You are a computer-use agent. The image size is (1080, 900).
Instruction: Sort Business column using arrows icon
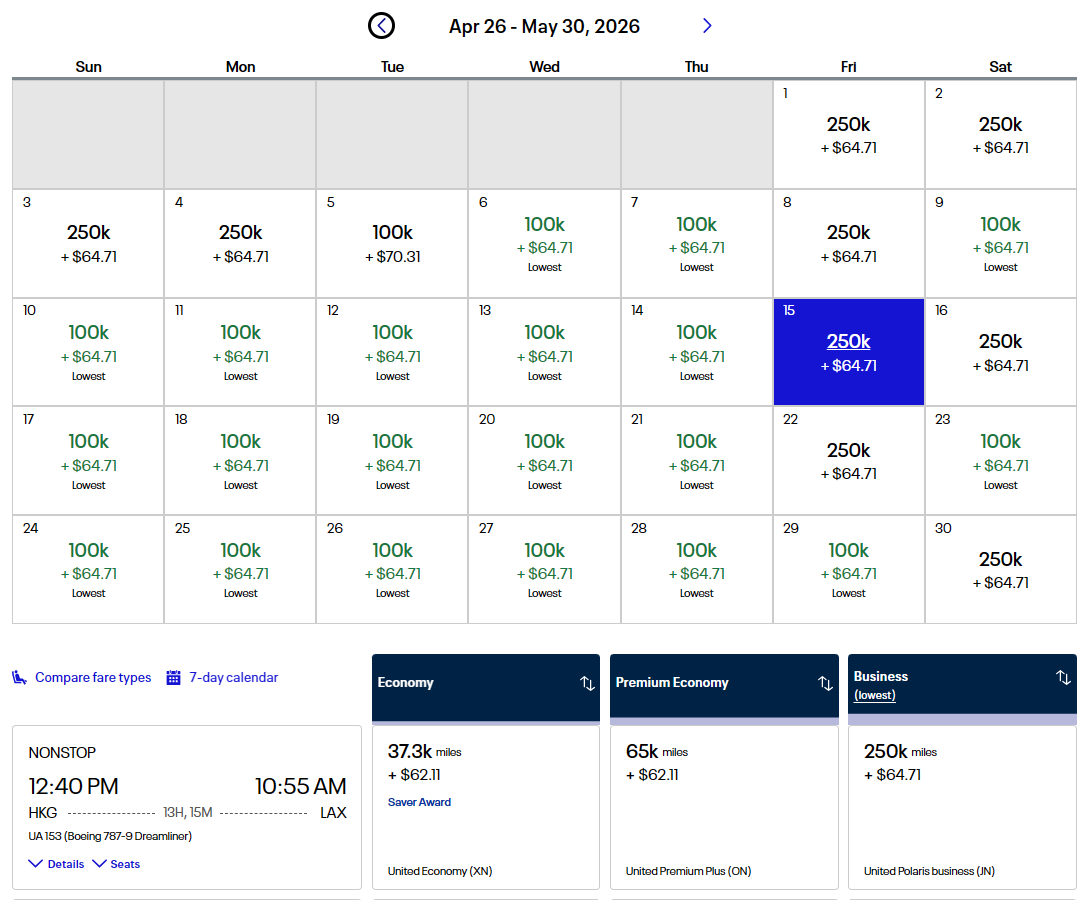click(1063, 678)
